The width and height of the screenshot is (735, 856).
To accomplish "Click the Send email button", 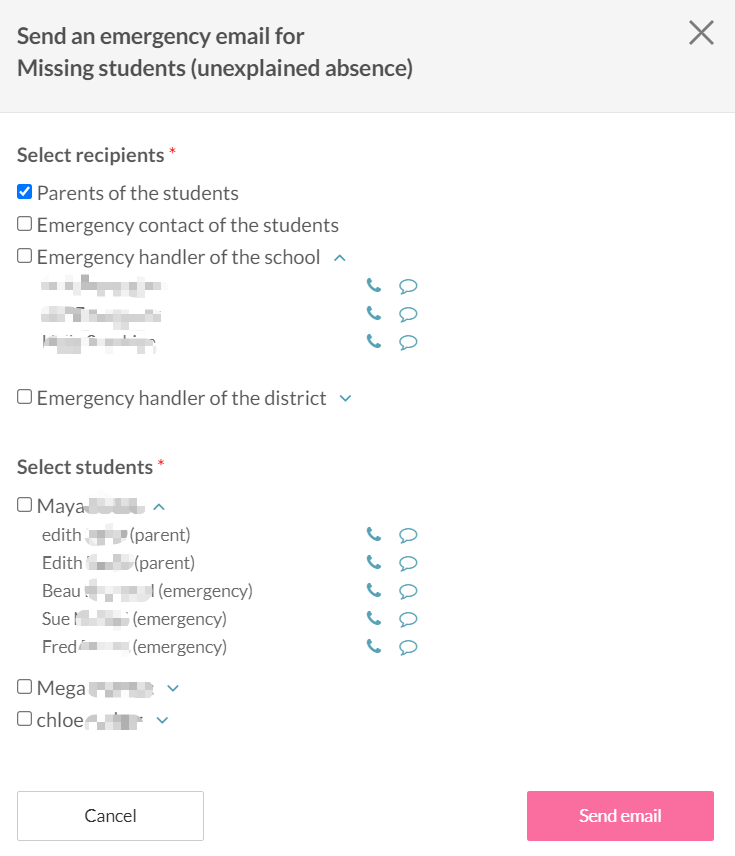I will tap(620, 816).
